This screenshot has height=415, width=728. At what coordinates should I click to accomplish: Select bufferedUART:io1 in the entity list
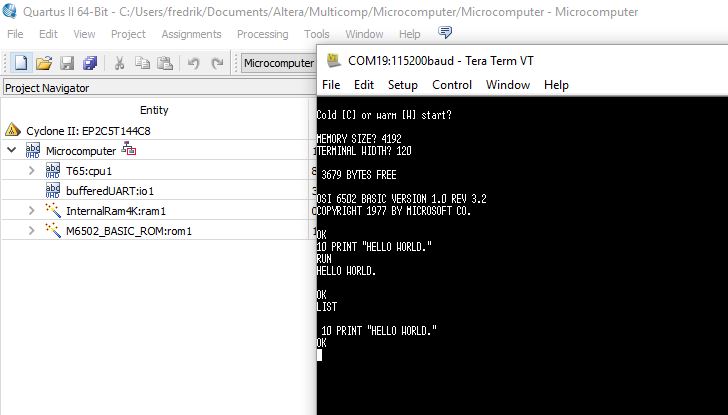coord(109,190)
